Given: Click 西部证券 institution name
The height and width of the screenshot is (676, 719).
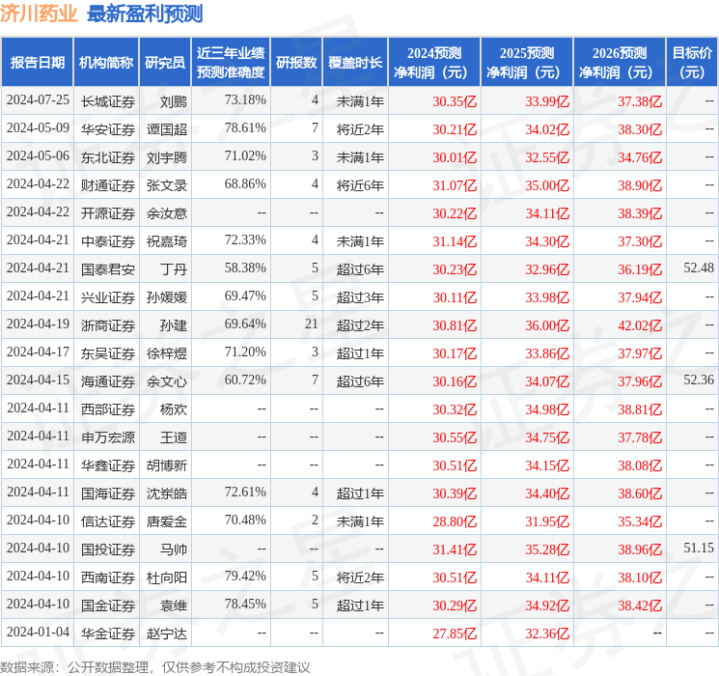Looking at the screenshot, I should point(108,410).
